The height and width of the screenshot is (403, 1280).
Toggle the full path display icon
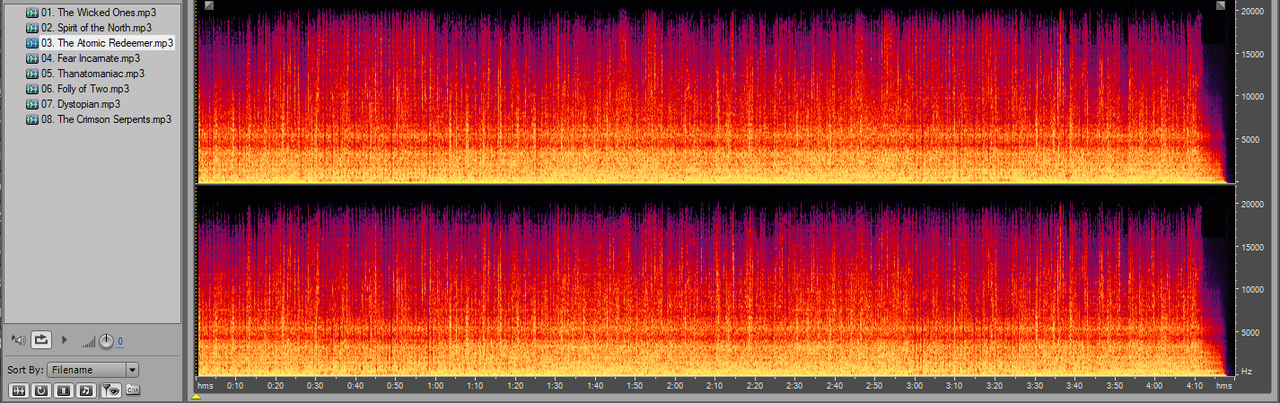[x=132, y=390]
